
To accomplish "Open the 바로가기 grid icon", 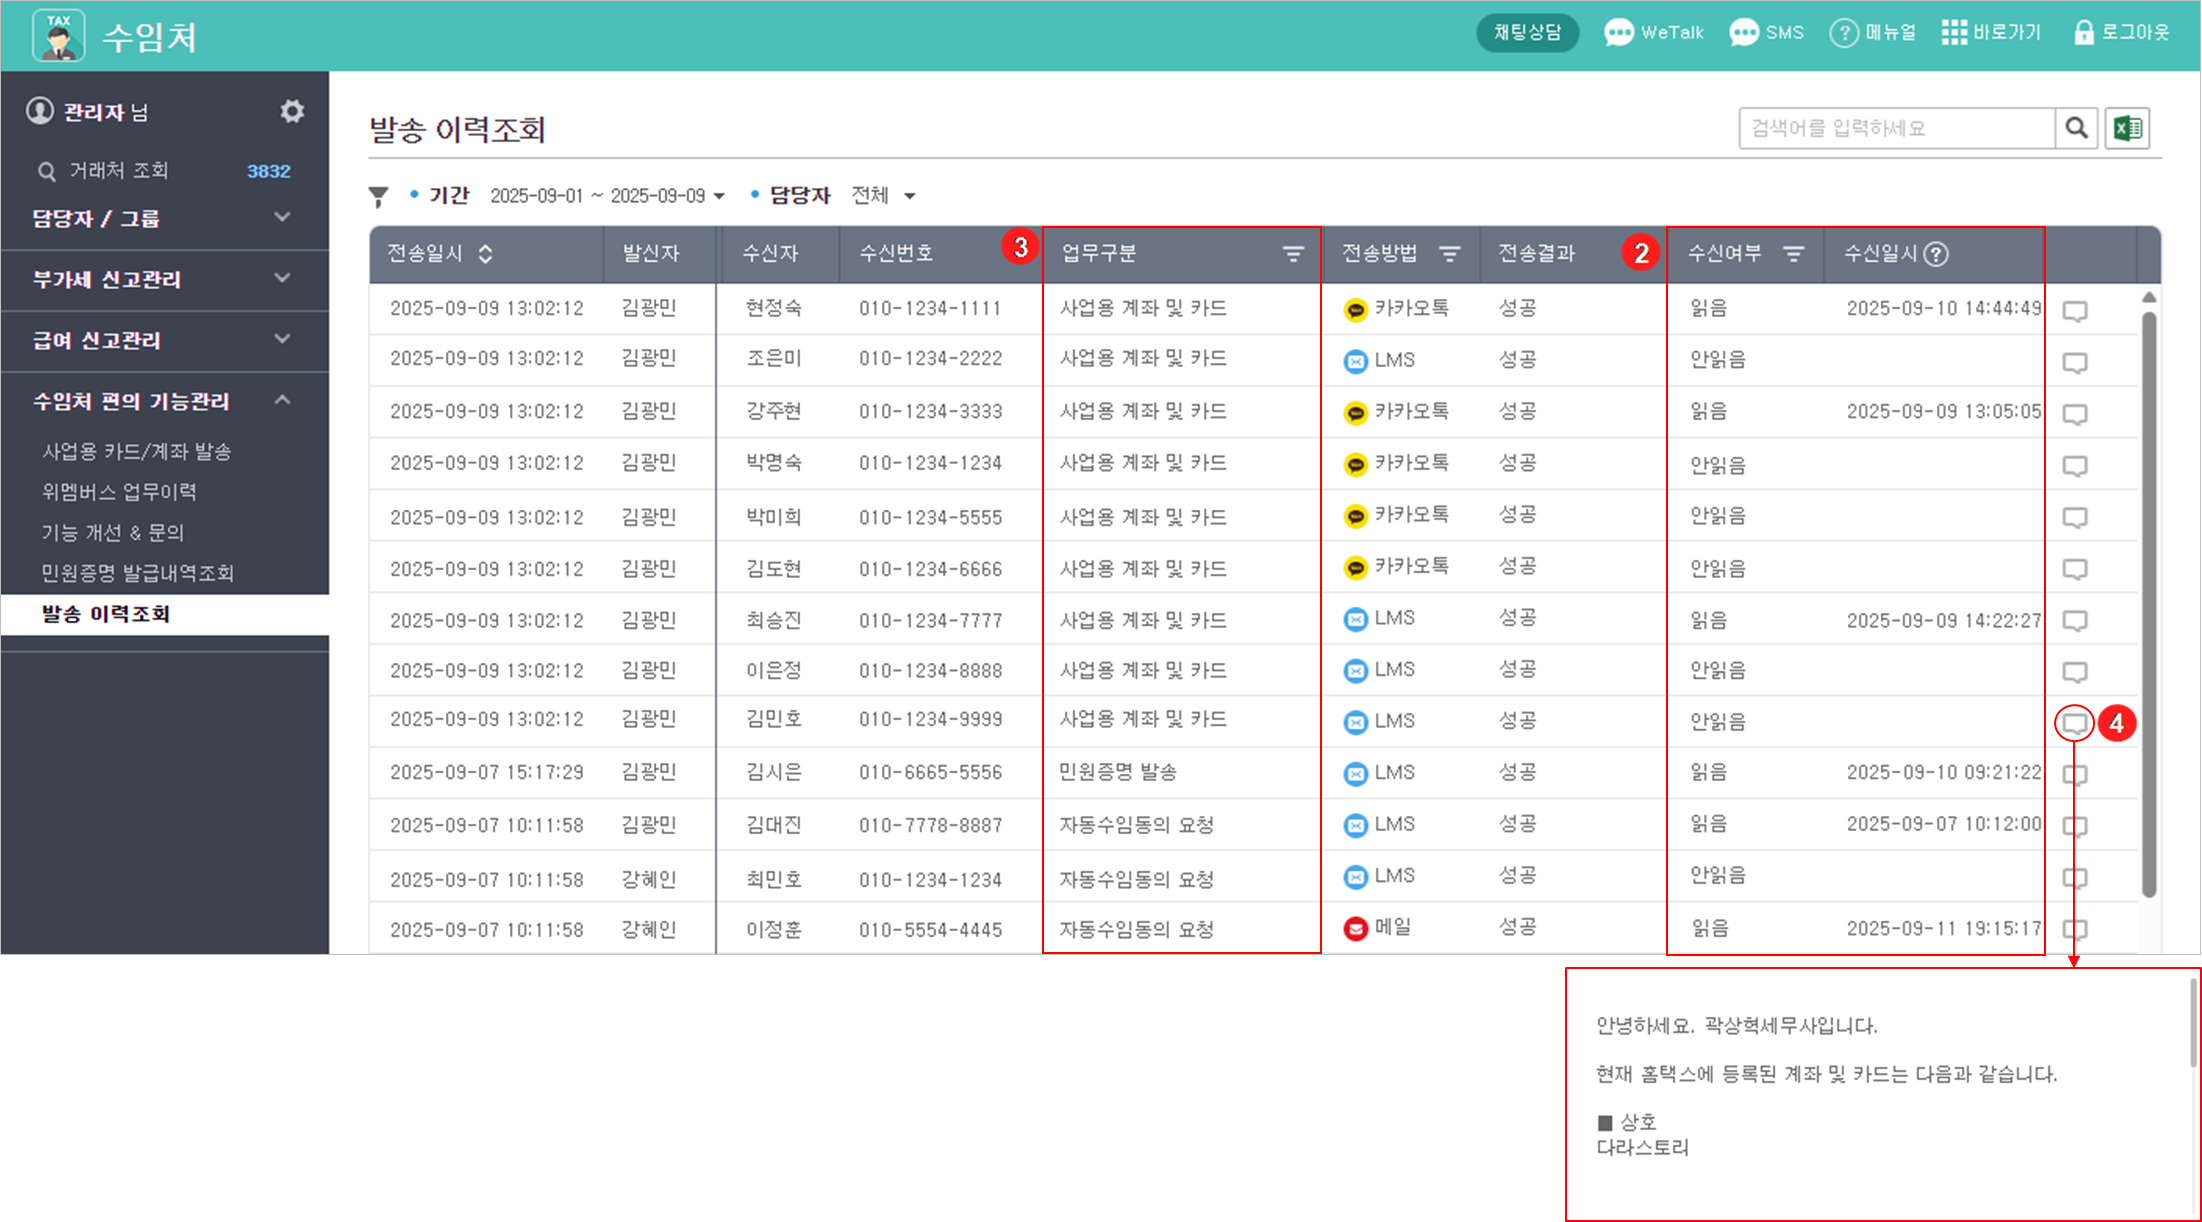I will [1954, 33].
